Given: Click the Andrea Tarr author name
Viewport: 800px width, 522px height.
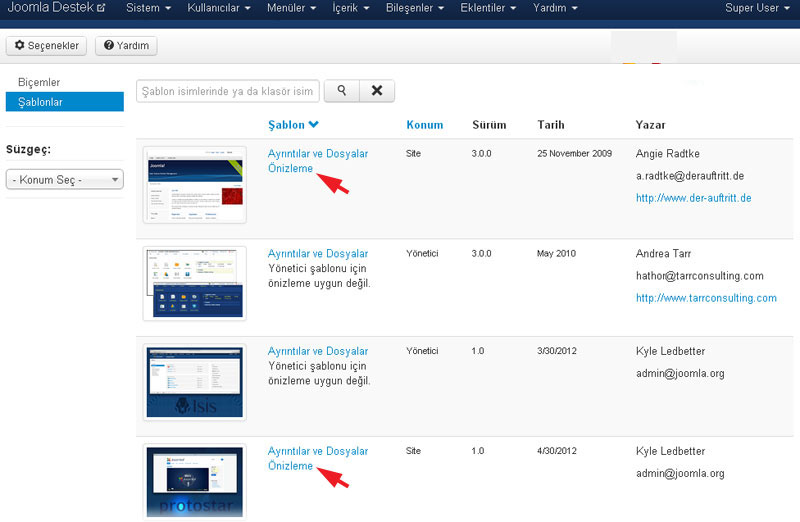Looking at the screenshot, I should click(x=663, y=254).
